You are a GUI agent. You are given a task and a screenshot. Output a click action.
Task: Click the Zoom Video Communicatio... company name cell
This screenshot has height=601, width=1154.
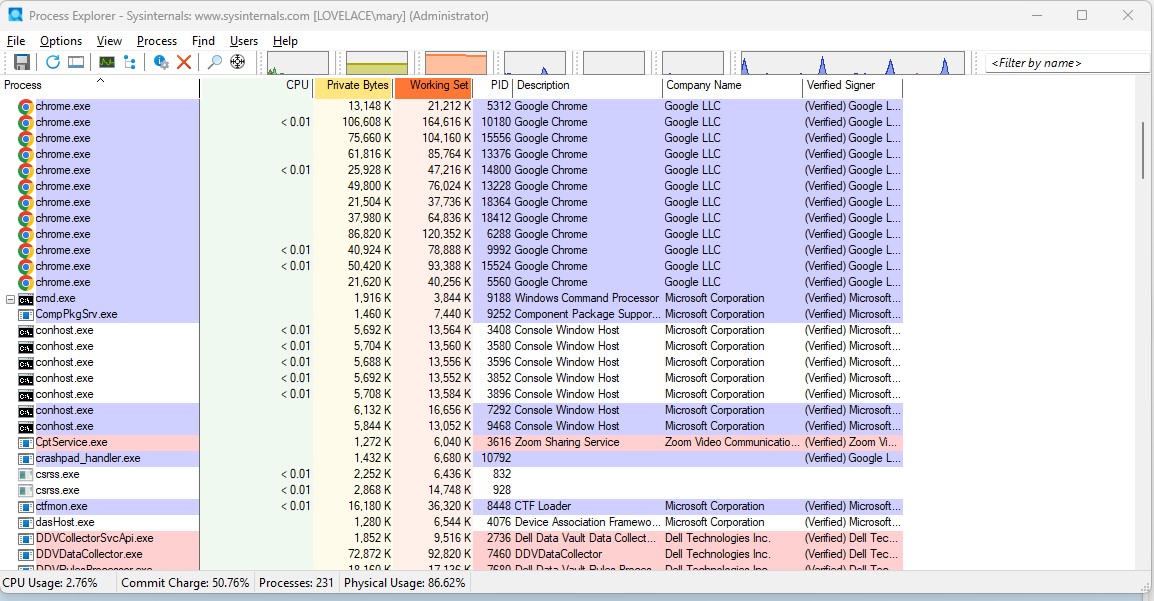[x=732, y=443]
